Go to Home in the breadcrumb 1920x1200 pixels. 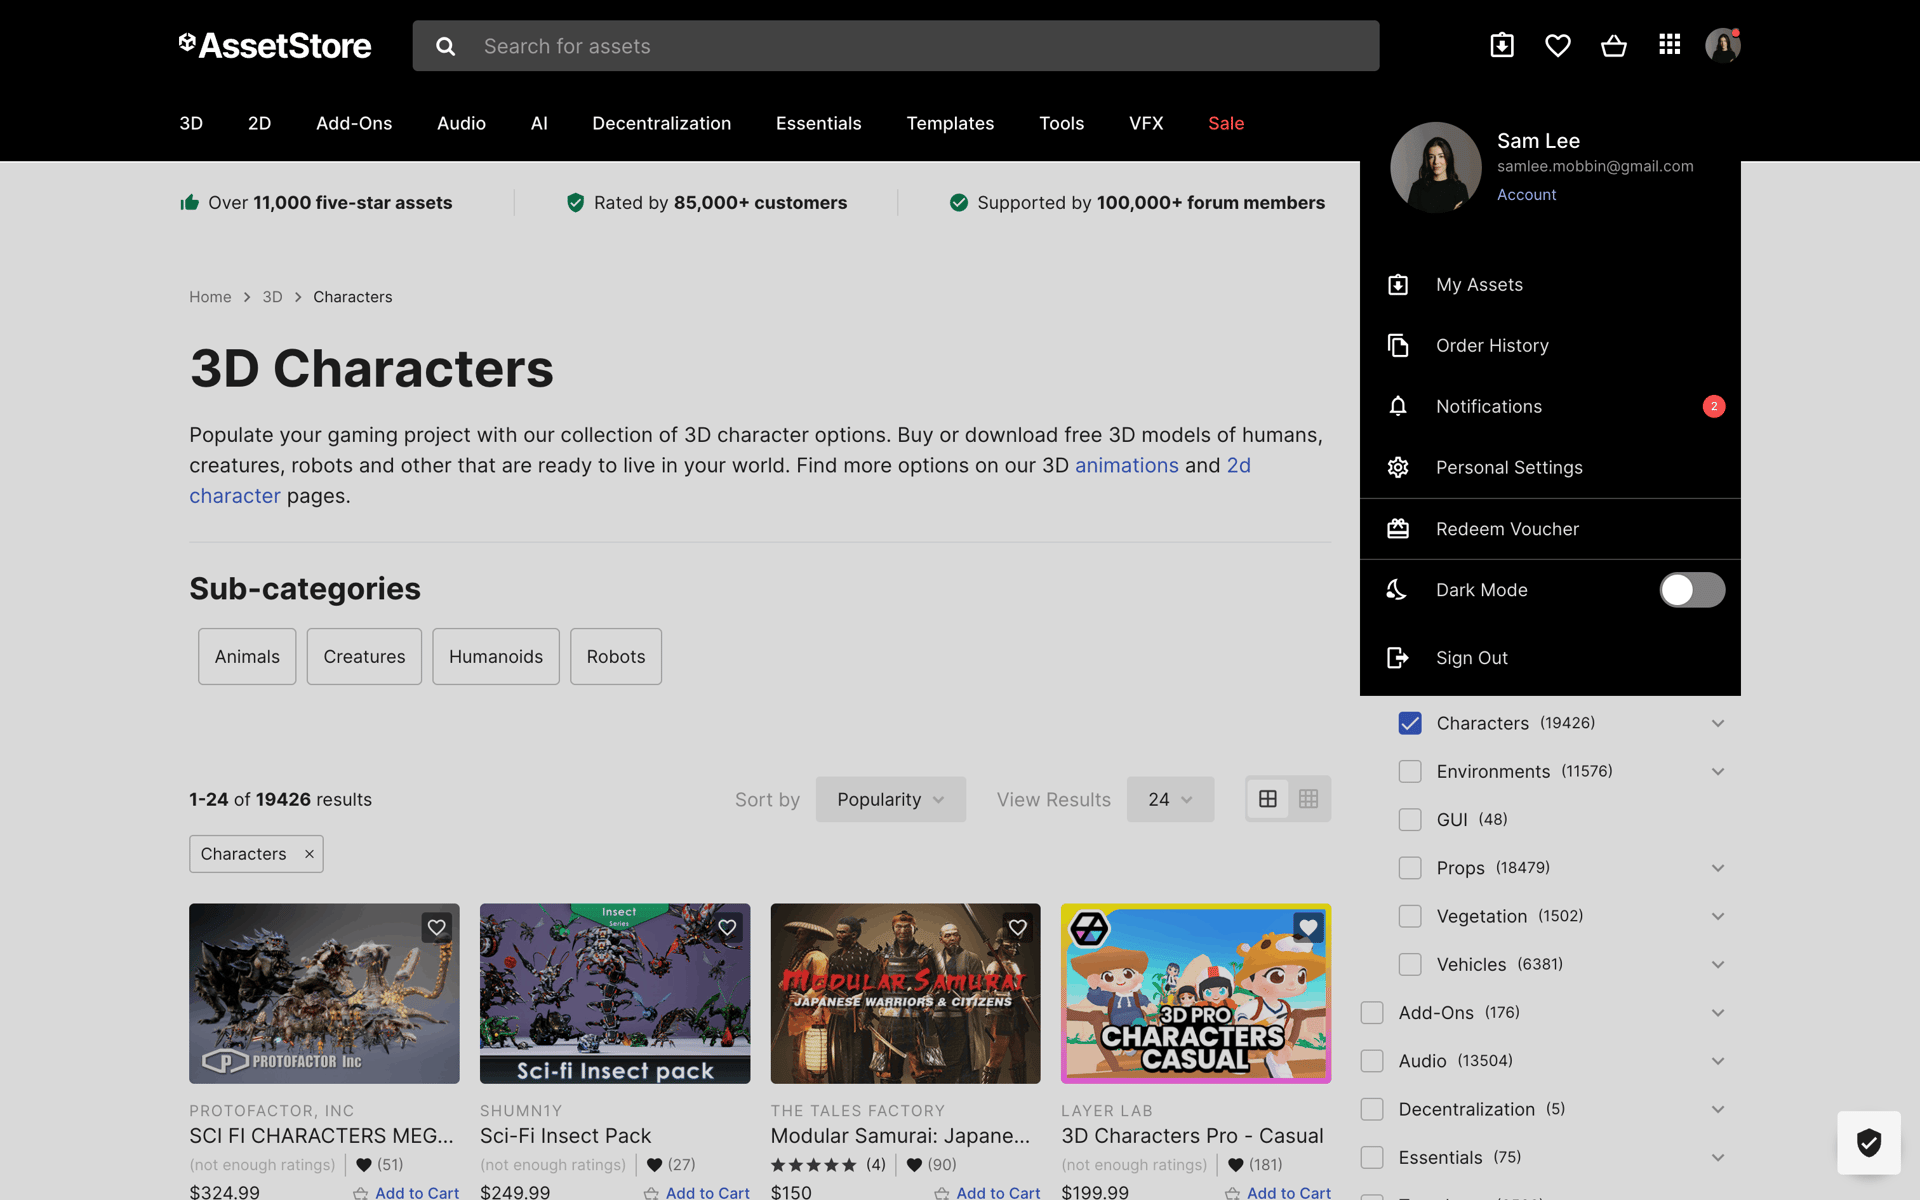(x=210, y=297)
